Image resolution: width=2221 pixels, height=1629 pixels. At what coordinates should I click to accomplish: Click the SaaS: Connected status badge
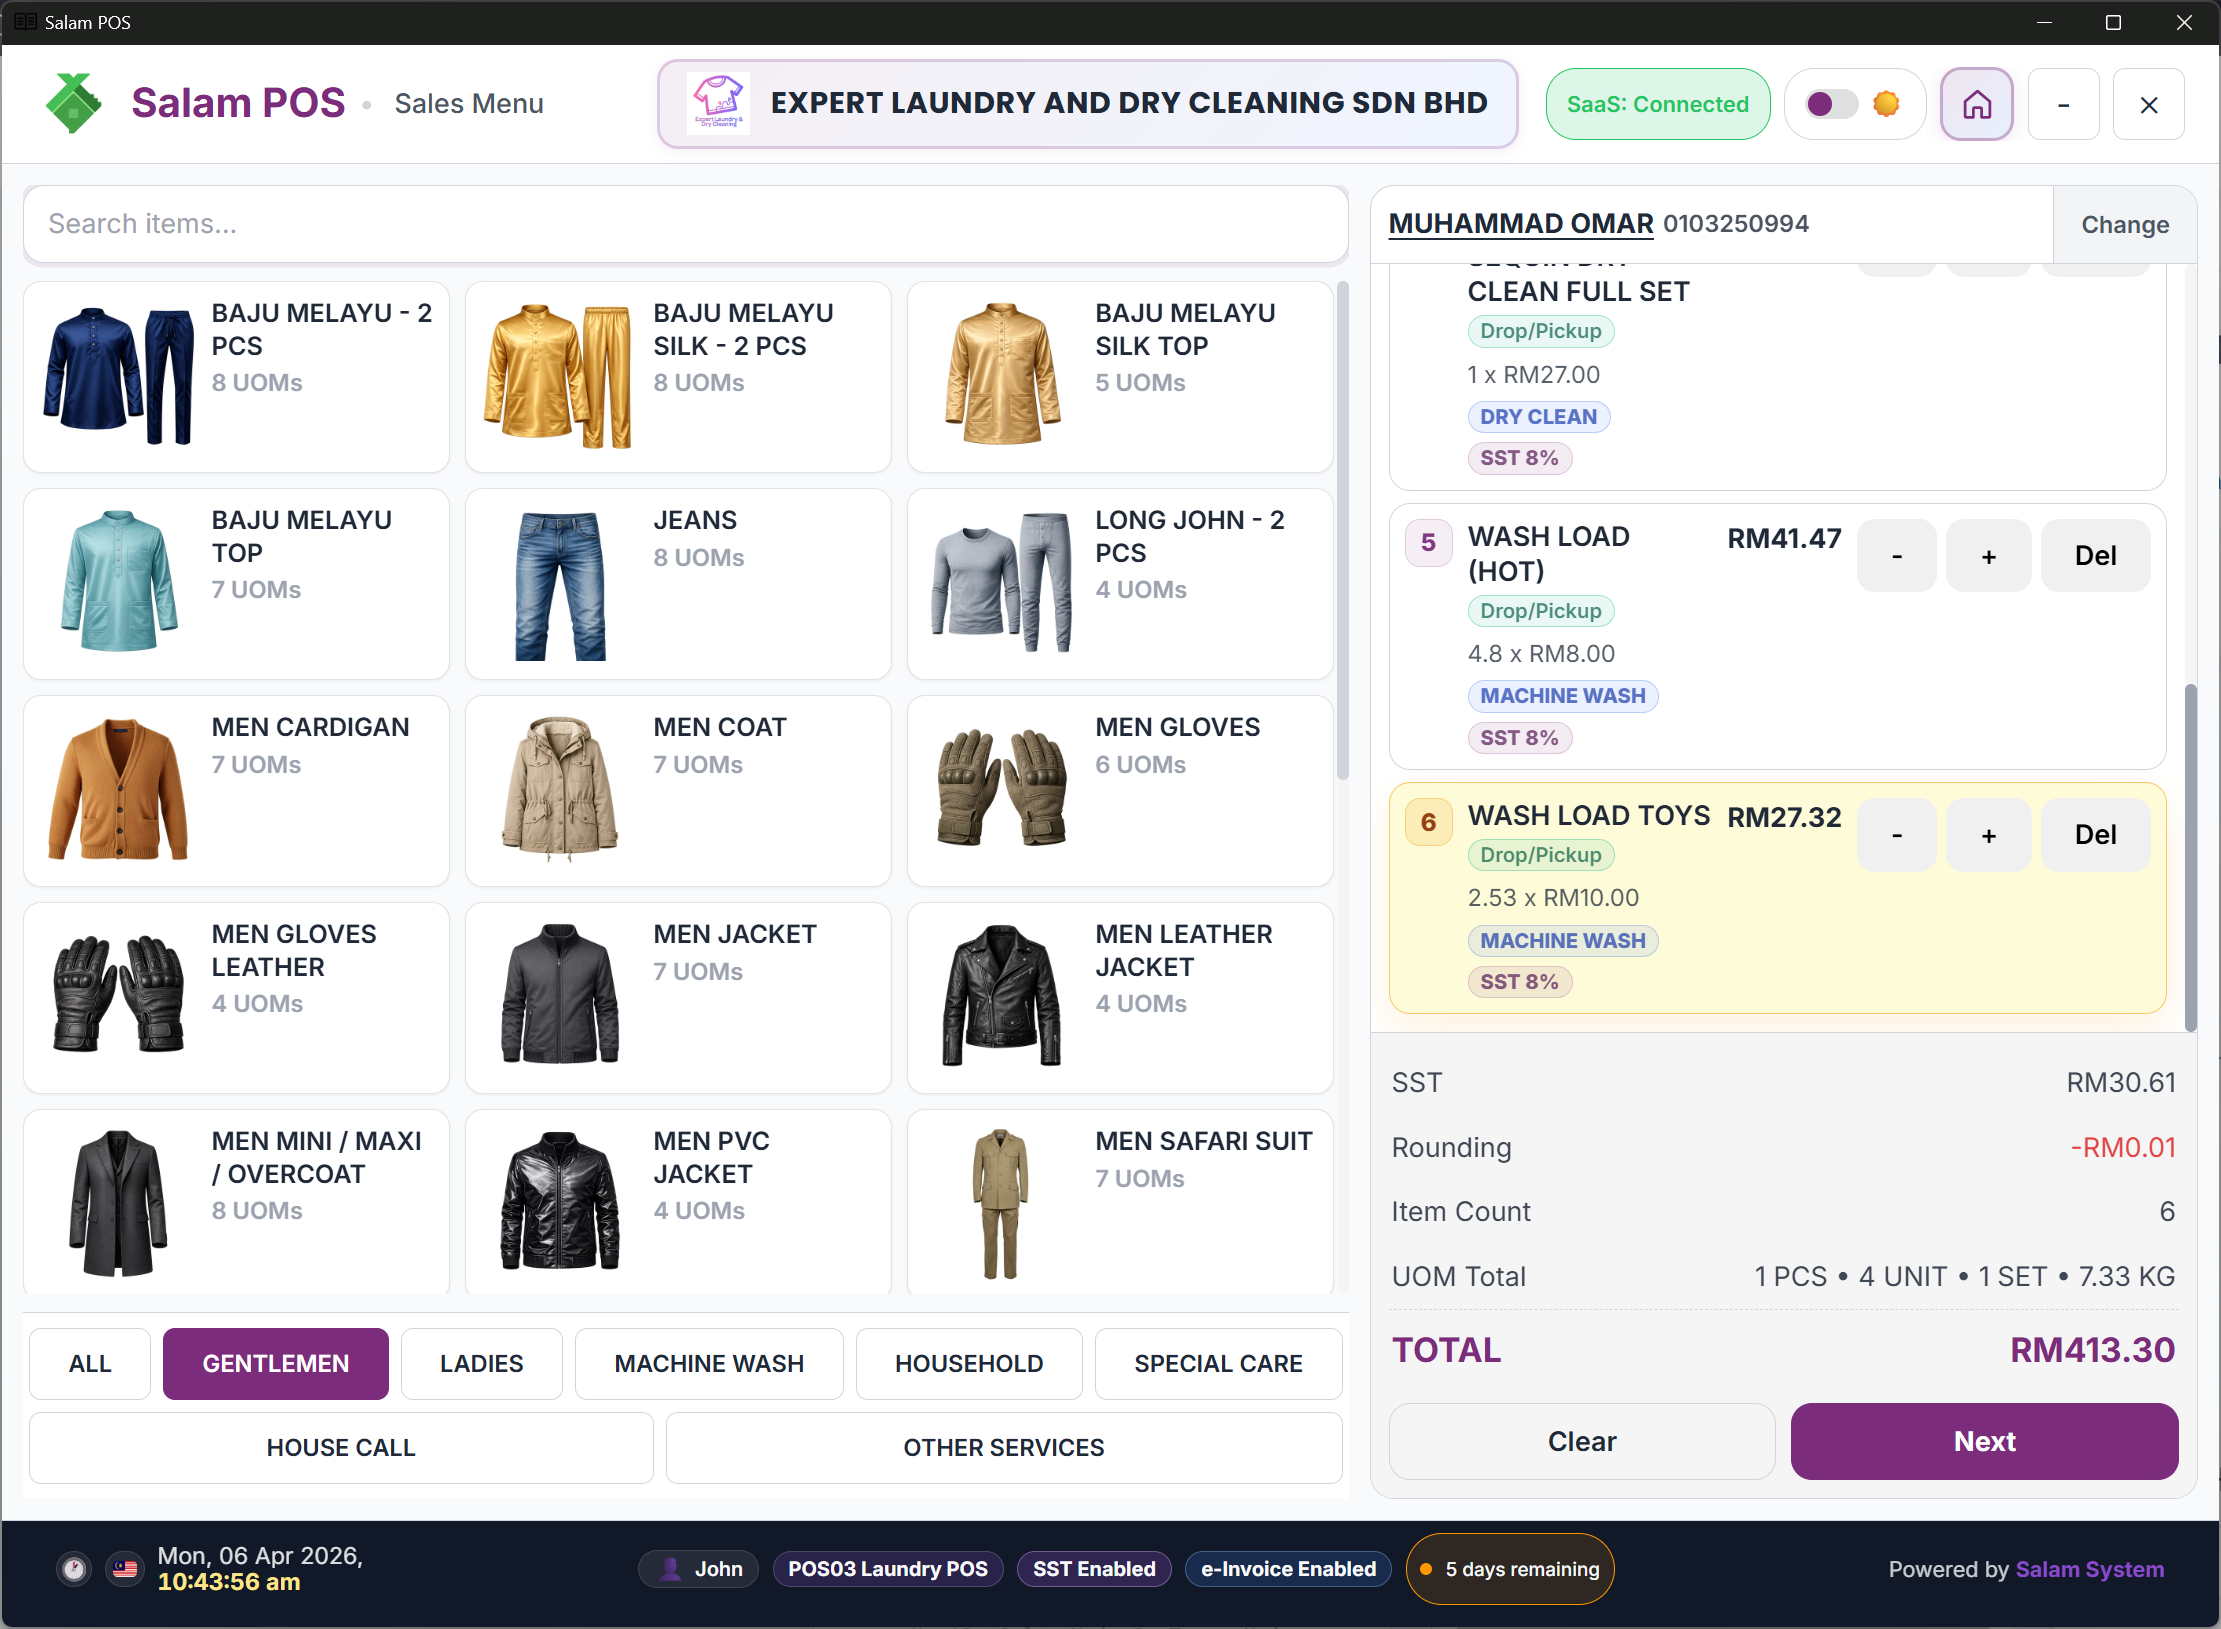pos(1657,104)
